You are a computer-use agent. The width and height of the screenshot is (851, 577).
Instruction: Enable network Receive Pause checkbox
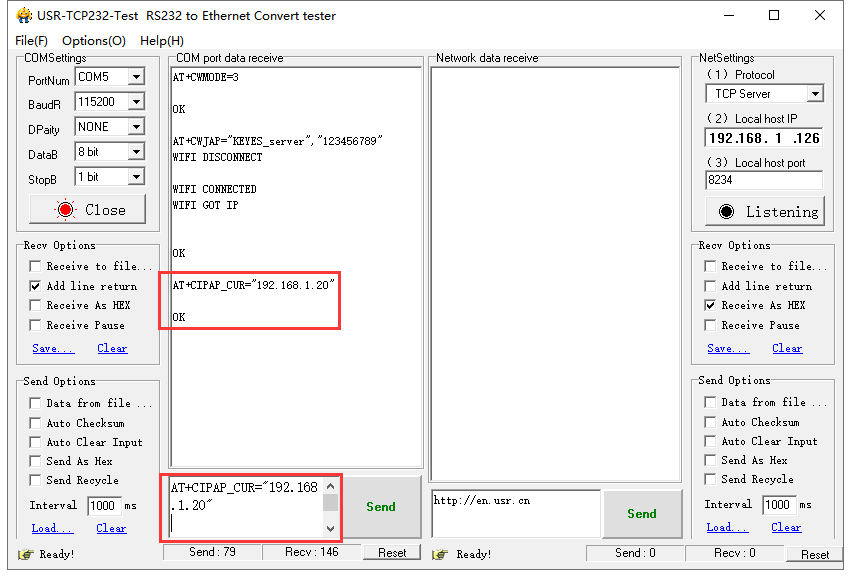[710, 325]
